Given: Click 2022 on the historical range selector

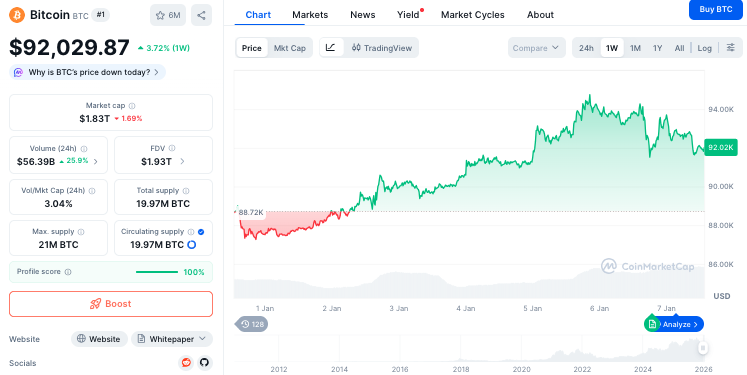Looking at the screenshot, I should (x=582, y=369).
